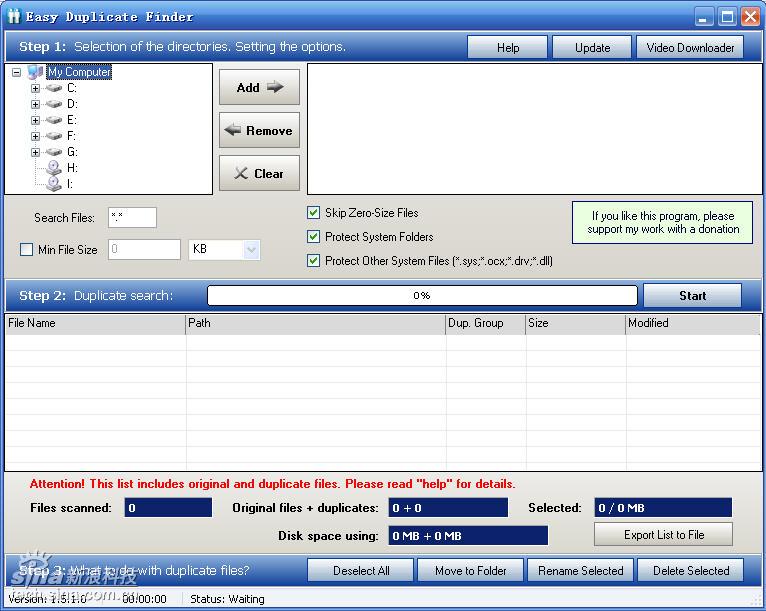
Task: Start the duplicate search
Action: tap(692, 295)
